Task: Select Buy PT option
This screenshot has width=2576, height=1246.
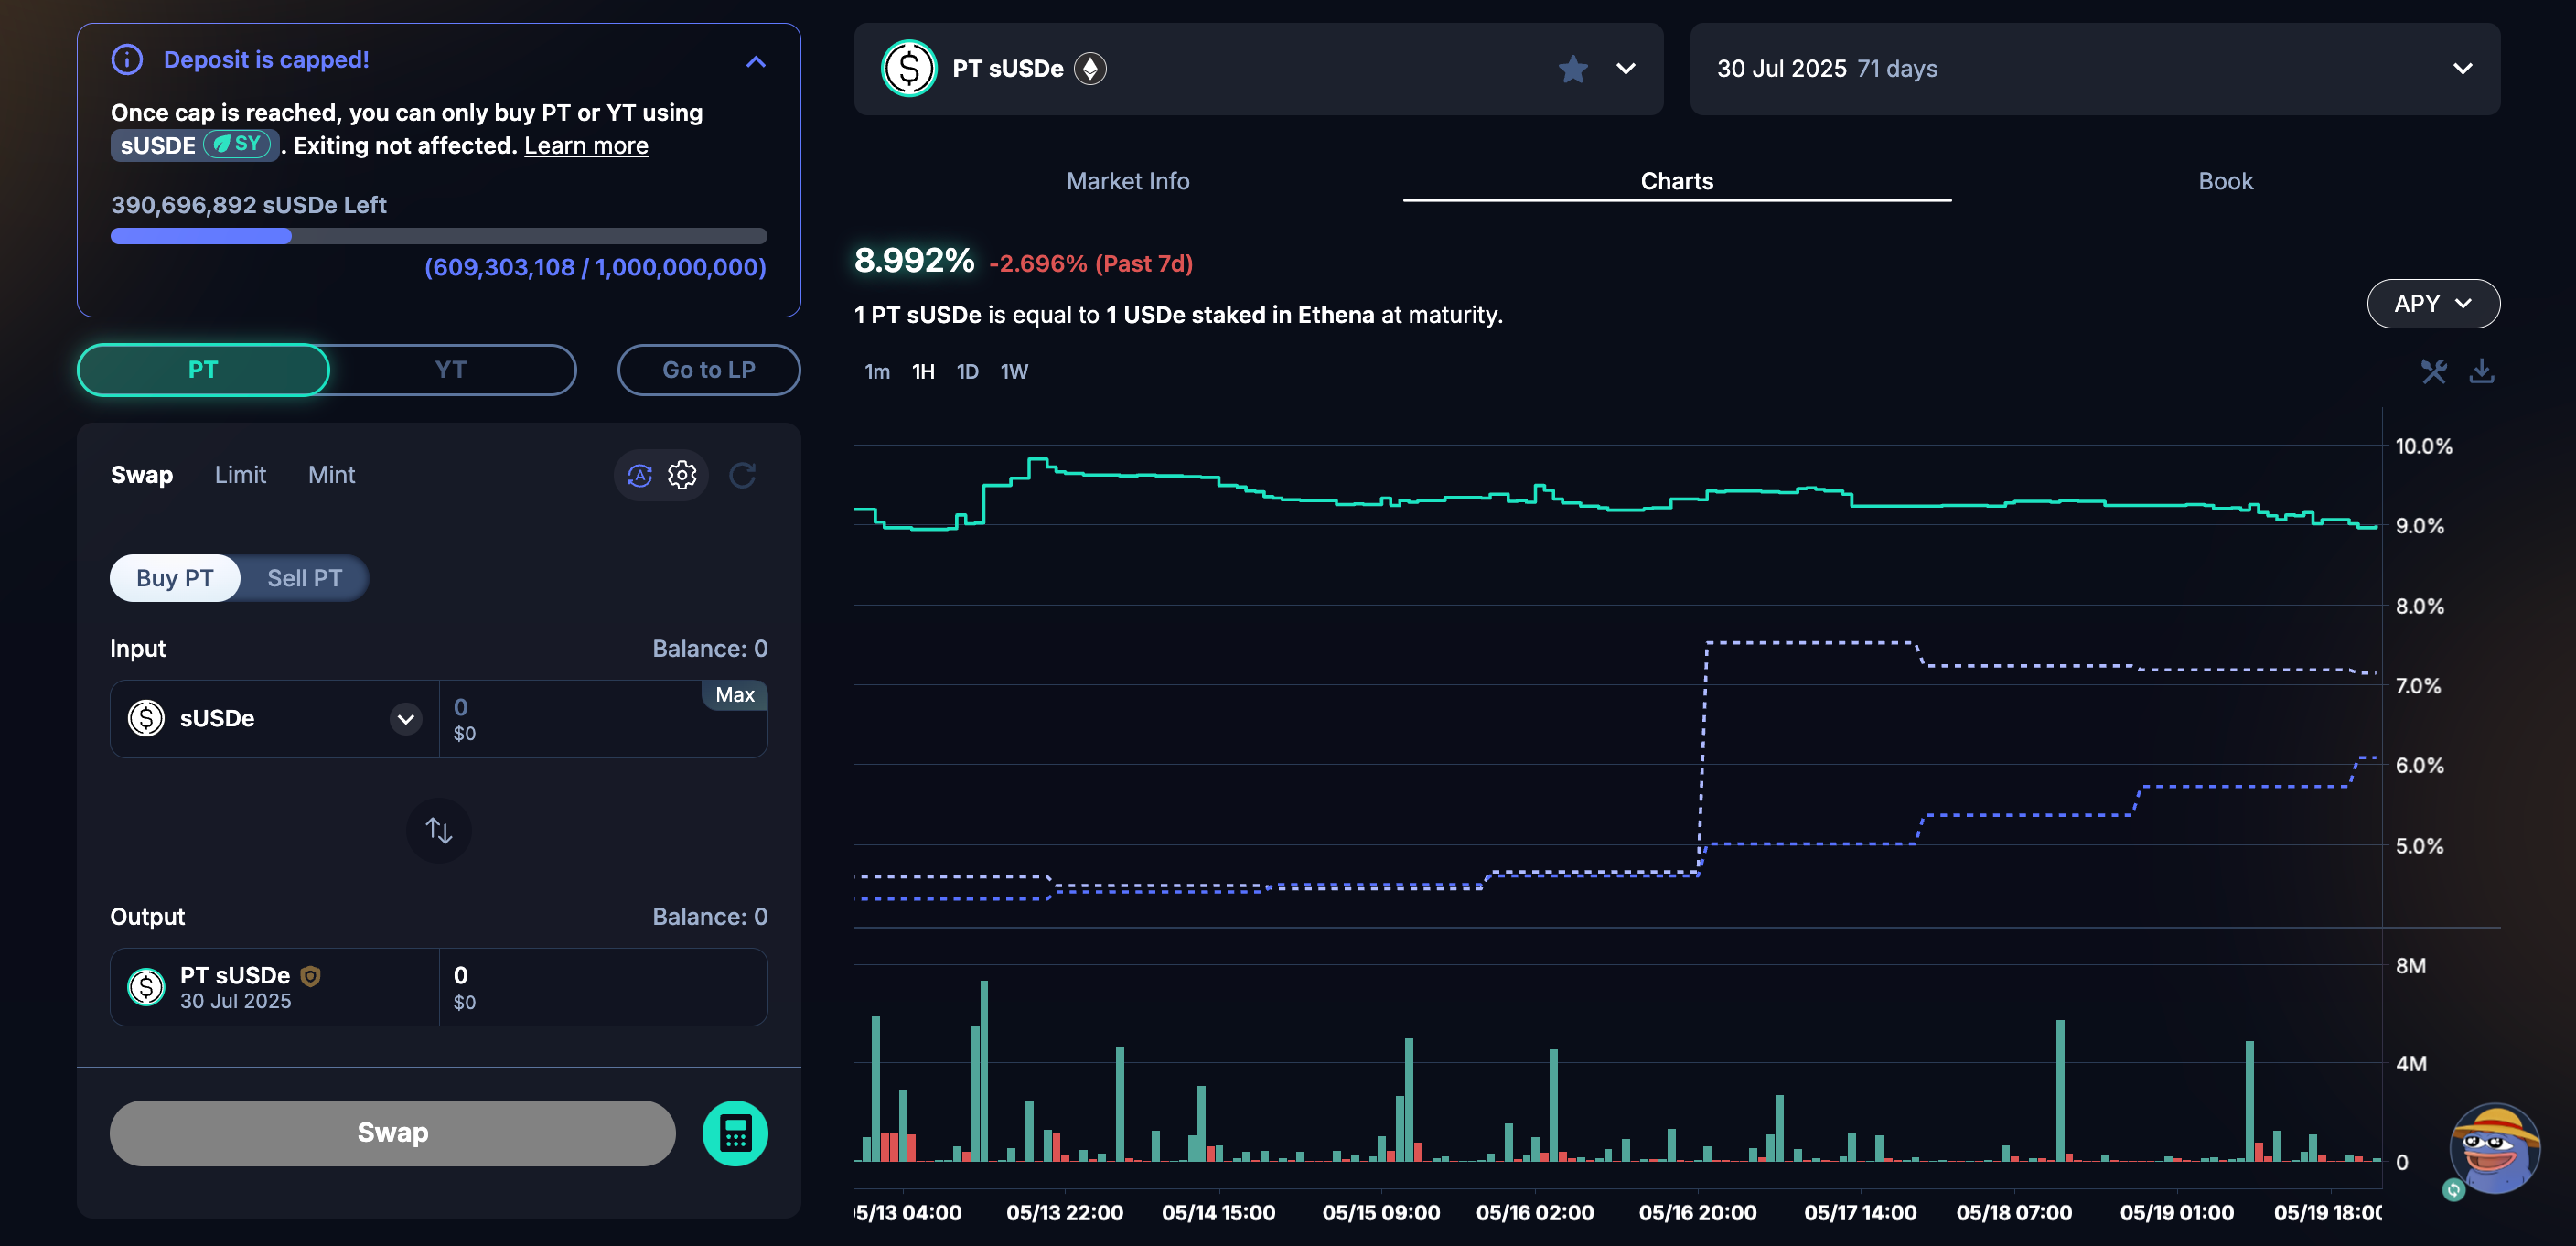Action: pyautogui.click(x=175, y=578)
